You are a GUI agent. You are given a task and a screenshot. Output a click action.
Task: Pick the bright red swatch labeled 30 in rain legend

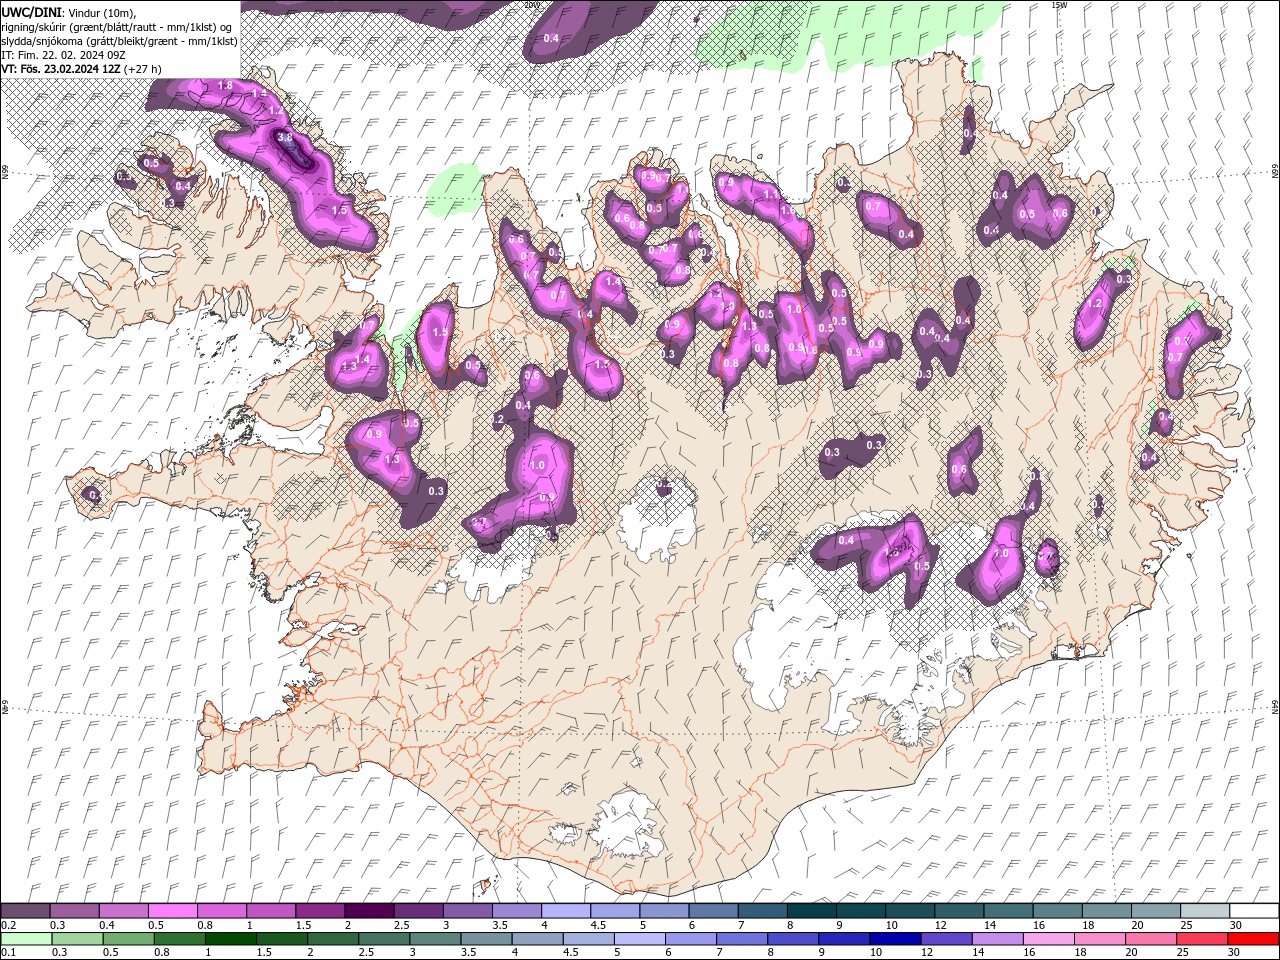click(x=1253, y=939)
